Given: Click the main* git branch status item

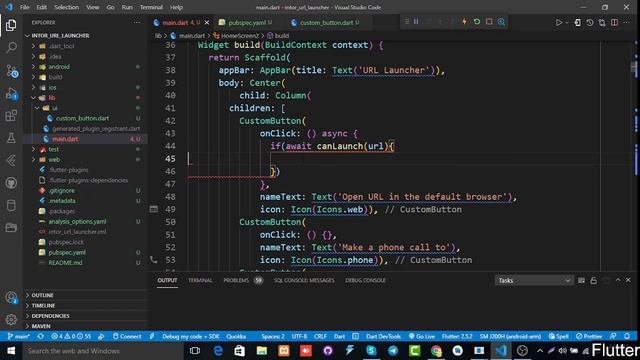Looking at the screenshot, I should click(19, 336).
